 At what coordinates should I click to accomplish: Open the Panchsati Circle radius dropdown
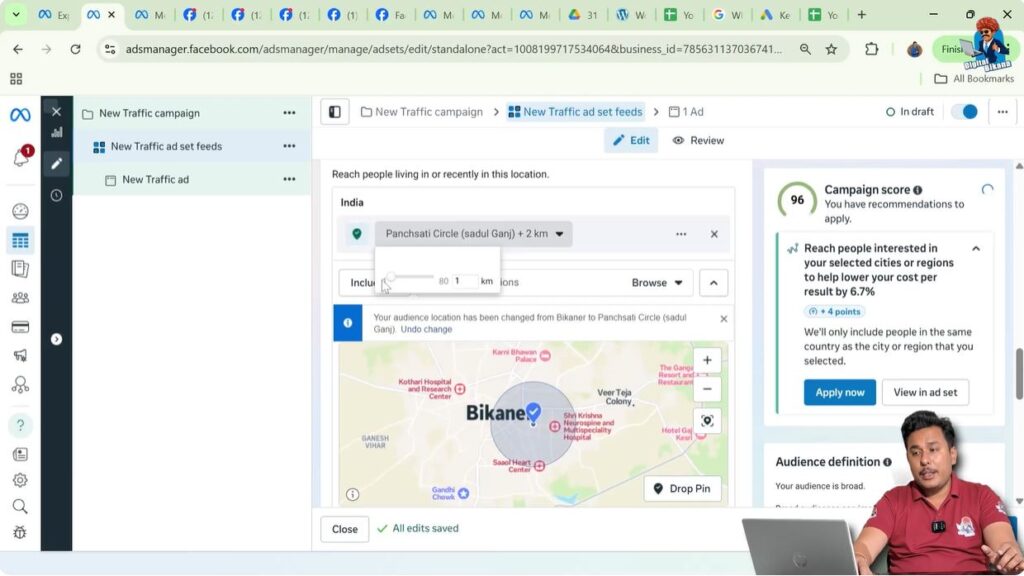559,234
